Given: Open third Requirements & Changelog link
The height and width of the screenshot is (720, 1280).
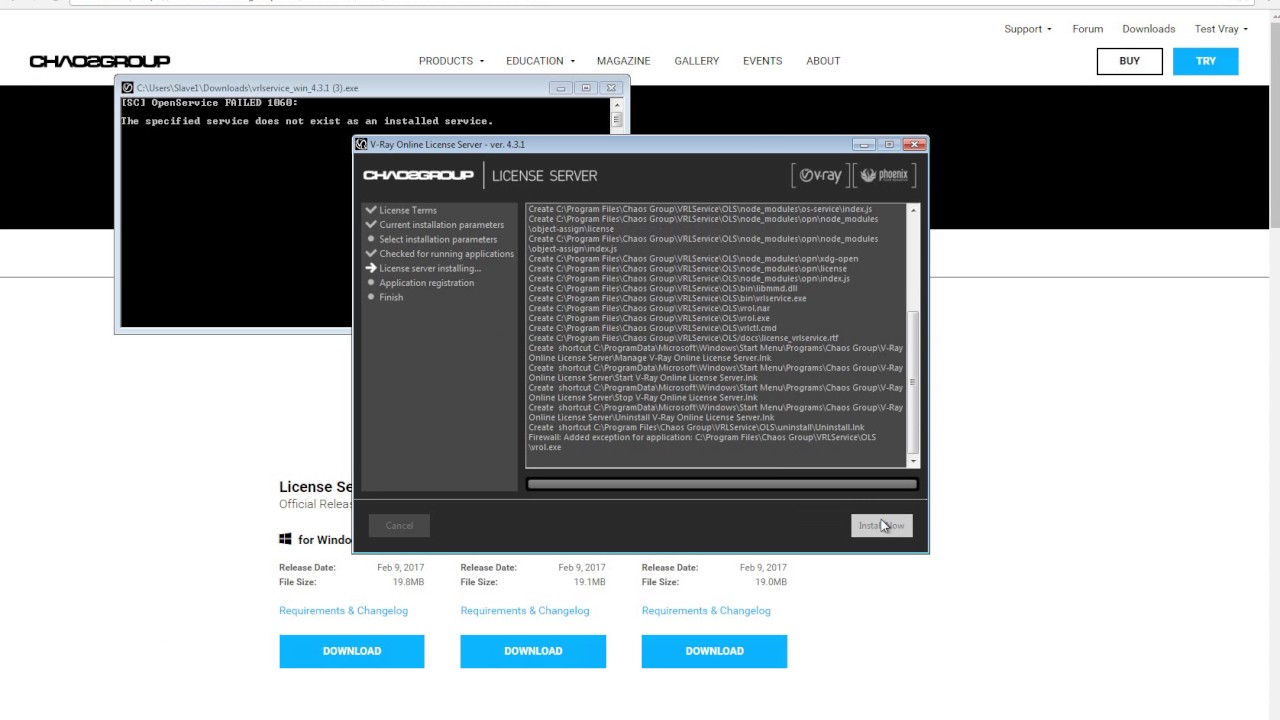Looking at the screenshot, I should pos(706,610).
